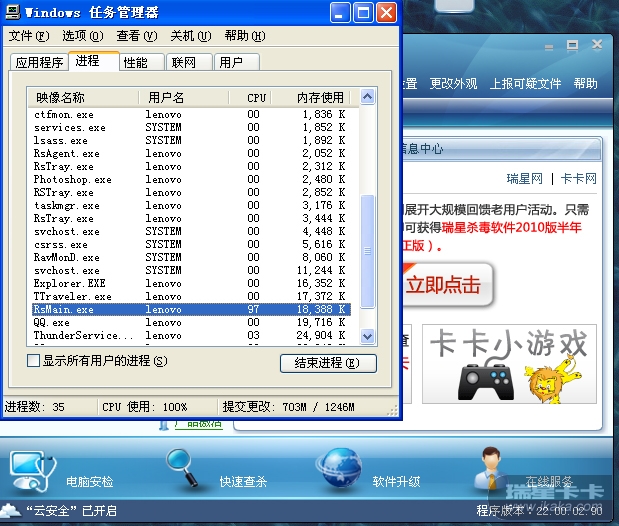The height and width of the screenshot is (526, 619).
Task: Click 帮助 in Rising antivirus toolbar
Action: point(585,84)
